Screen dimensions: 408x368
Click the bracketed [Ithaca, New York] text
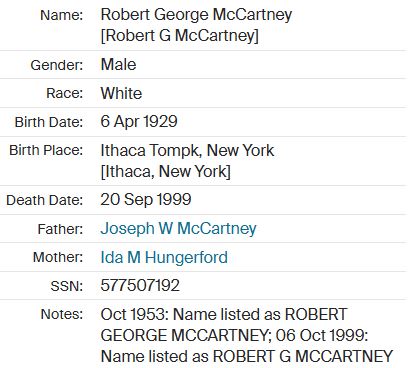point(166,172)
